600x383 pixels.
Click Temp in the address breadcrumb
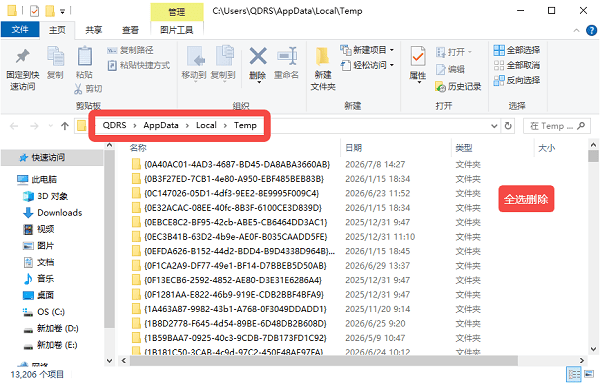(245, 125)
